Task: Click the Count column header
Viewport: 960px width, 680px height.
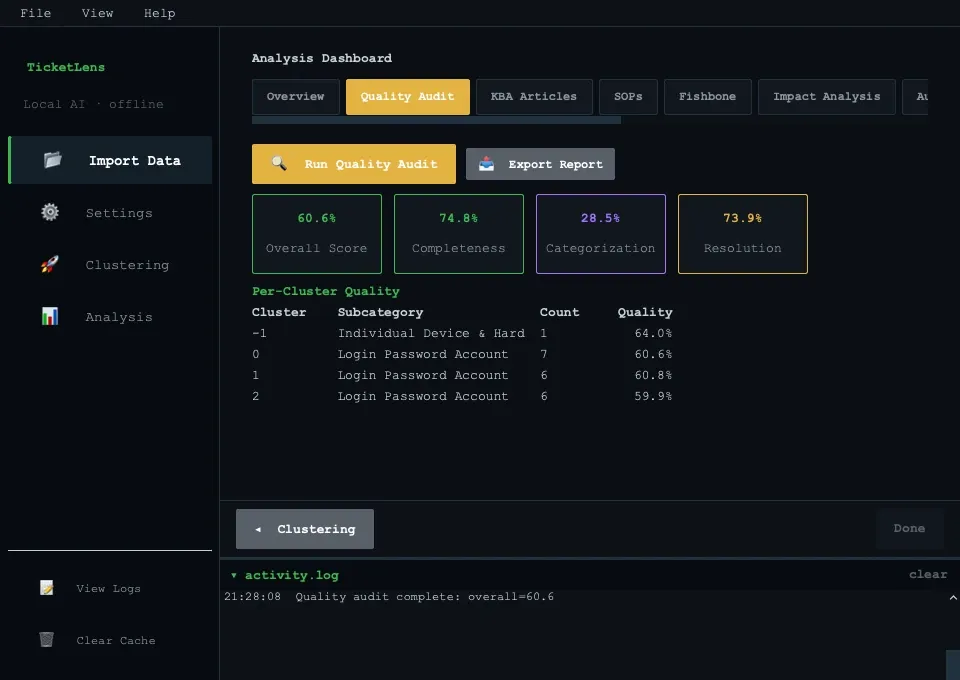Action: click(x=559, y=312)
